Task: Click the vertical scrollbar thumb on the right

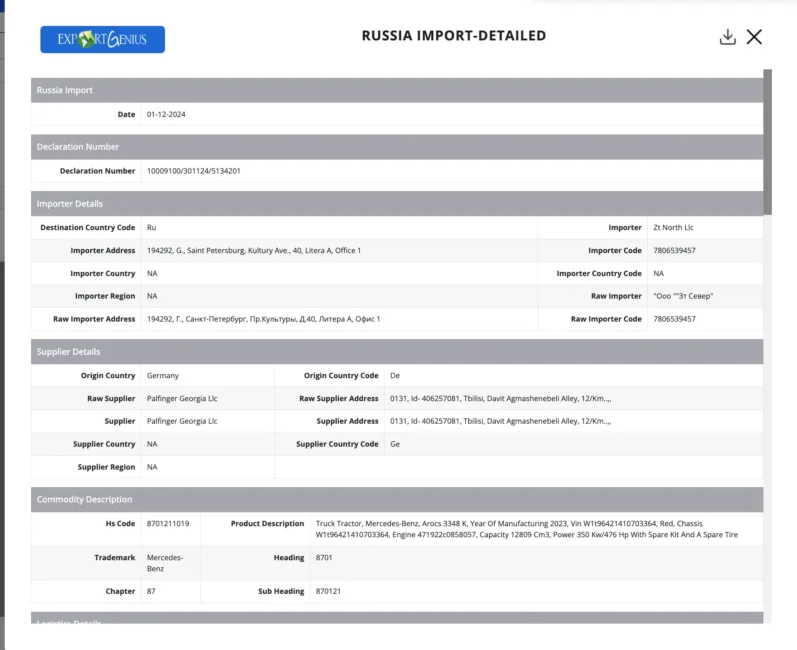Action: click(x=768, y=142)
